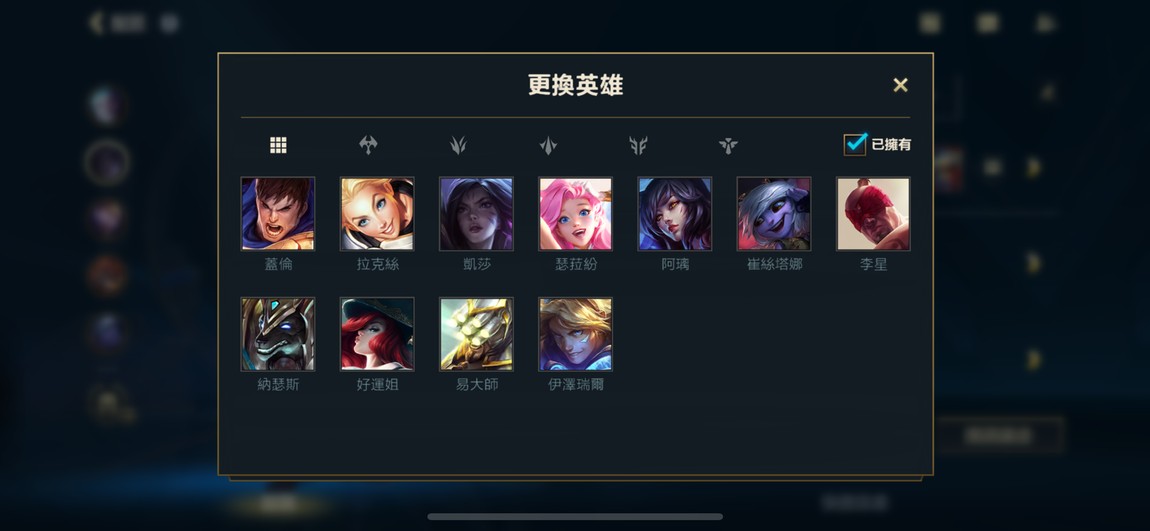Choose the third role filter icon
This screenshot has height=531, width=1150.
click(458, 145)
